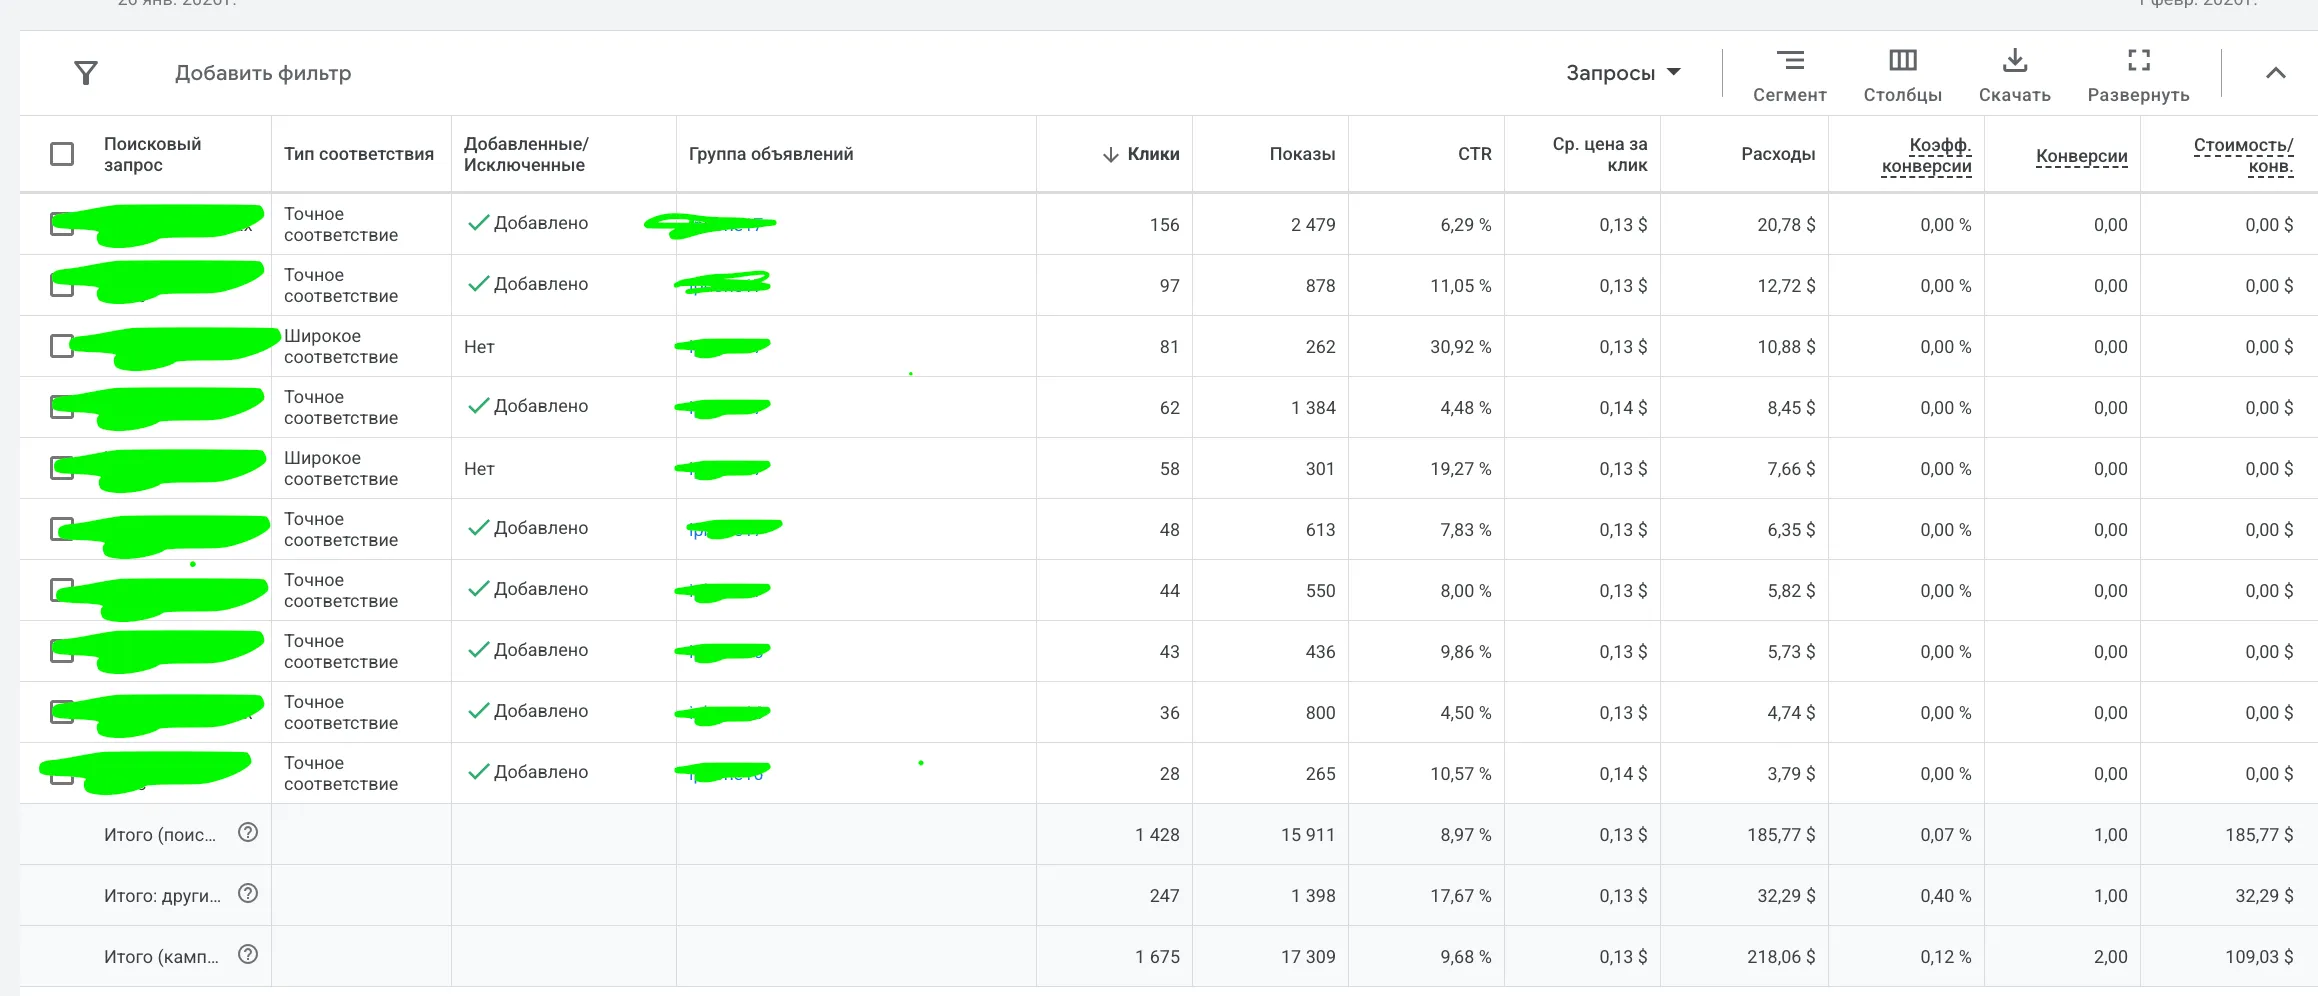2318x996 pixels.
Task: Click total cost 218,06 $
Action: (x=1781, y=957)
